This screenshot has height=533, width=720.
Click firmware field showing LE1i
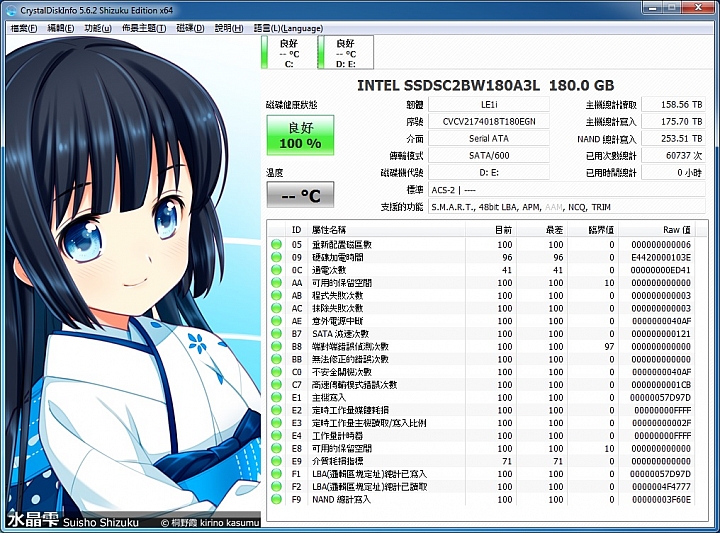point(489,104)
